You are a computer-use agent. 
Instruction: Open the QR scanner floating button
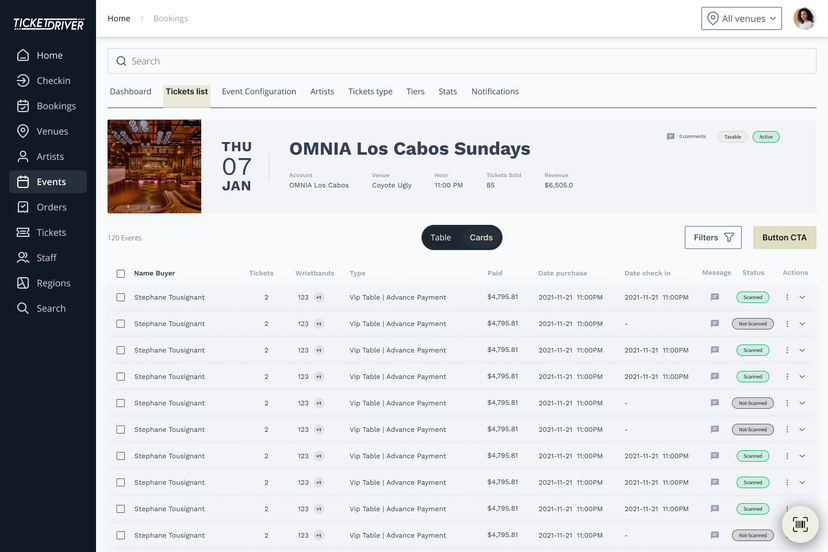coord(799,524)
